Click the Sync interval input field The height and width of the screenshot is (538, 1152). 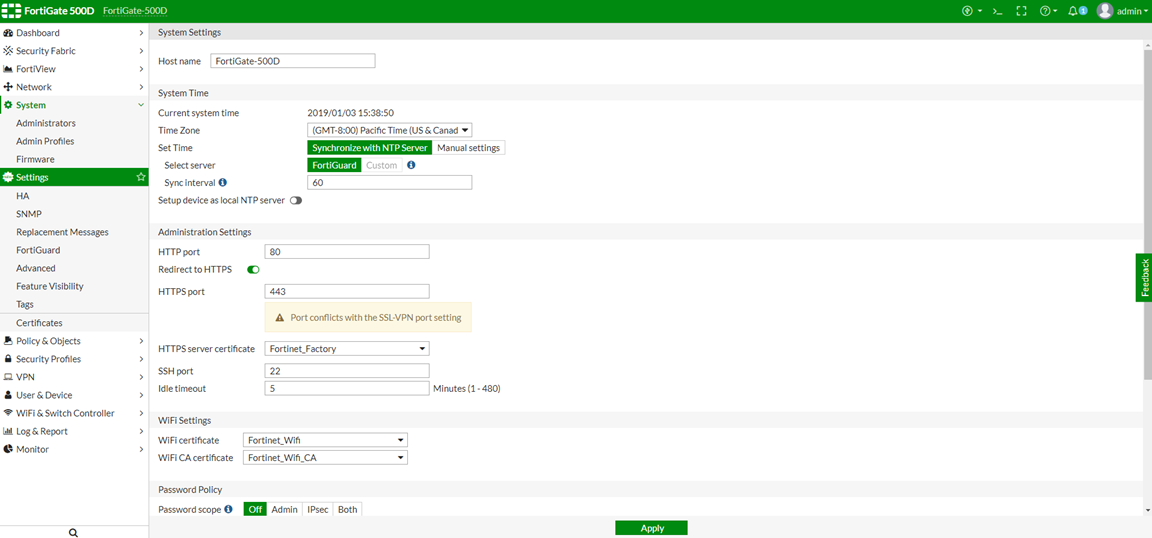tap(389, 182)
